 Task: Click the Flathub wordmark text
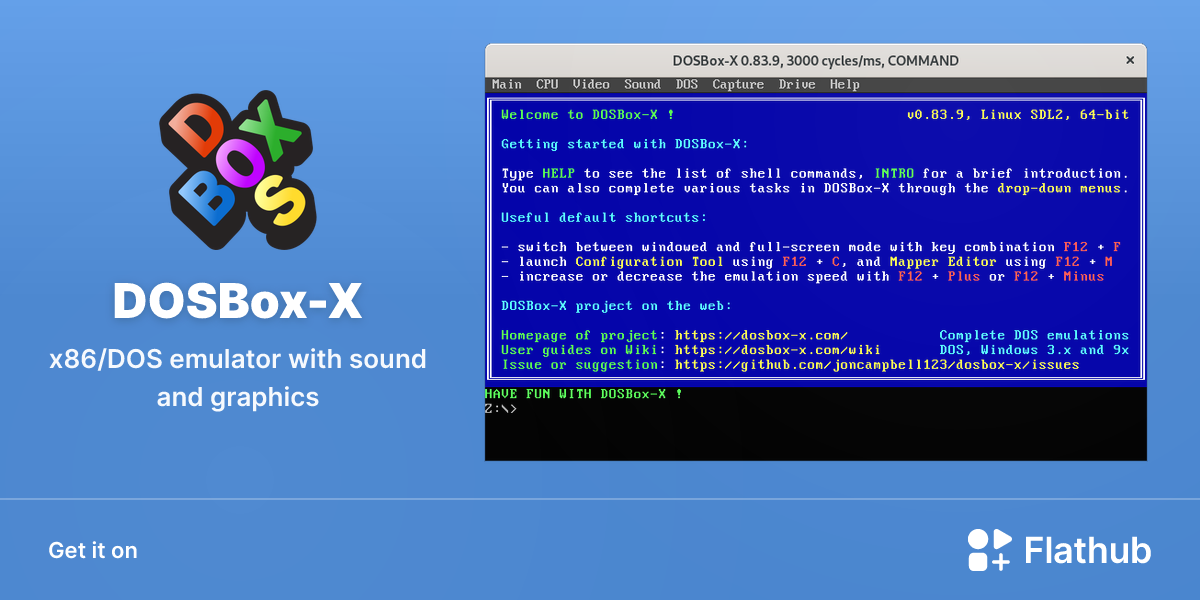[x=1088, y=550]
